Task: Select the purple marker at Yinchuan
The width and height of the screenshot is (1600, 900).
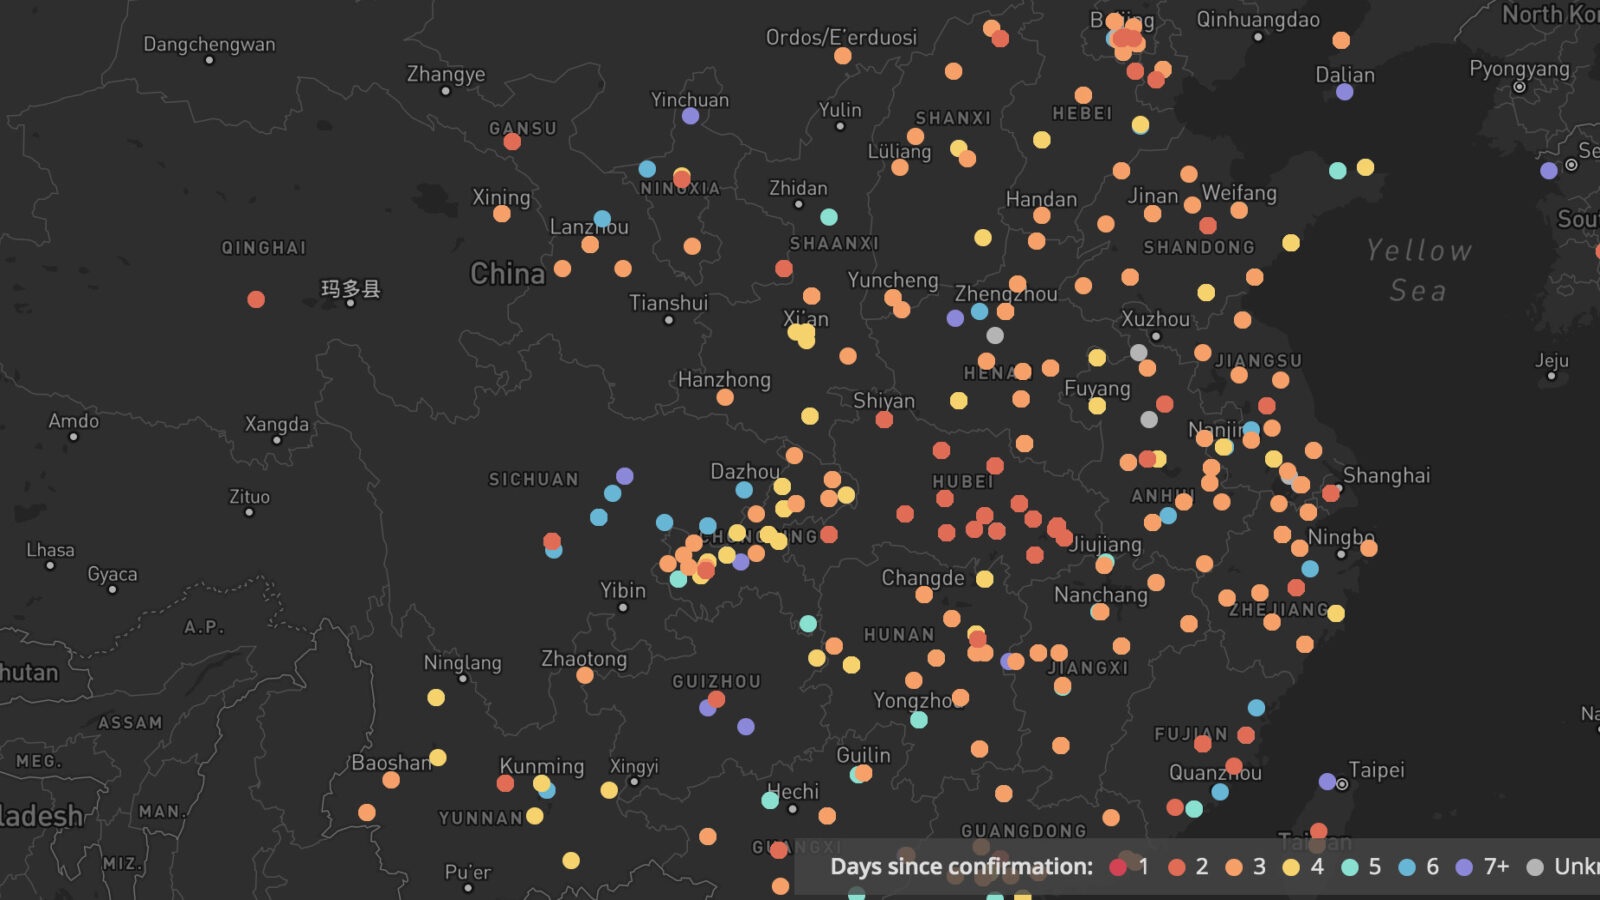Action: pos(690,116)
